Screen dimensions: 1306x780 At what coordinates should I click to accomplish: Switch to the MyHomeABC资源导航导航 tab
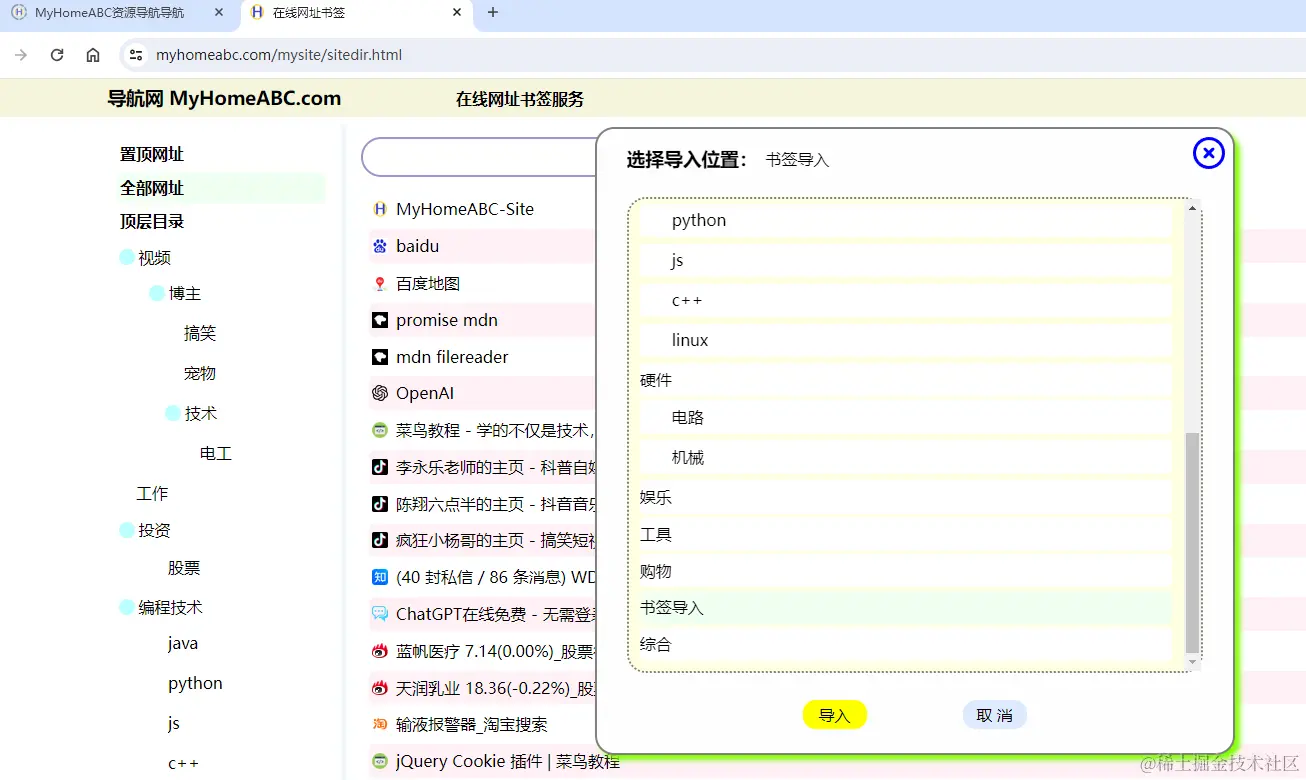[x=110, y=13]
